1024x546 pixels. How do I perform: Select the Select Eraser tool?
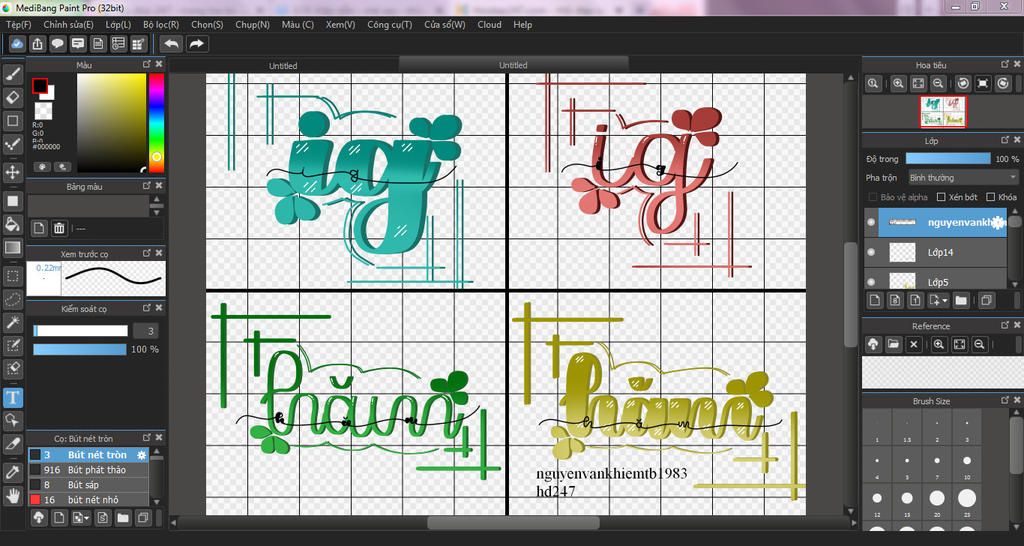[x=12, y=368]
